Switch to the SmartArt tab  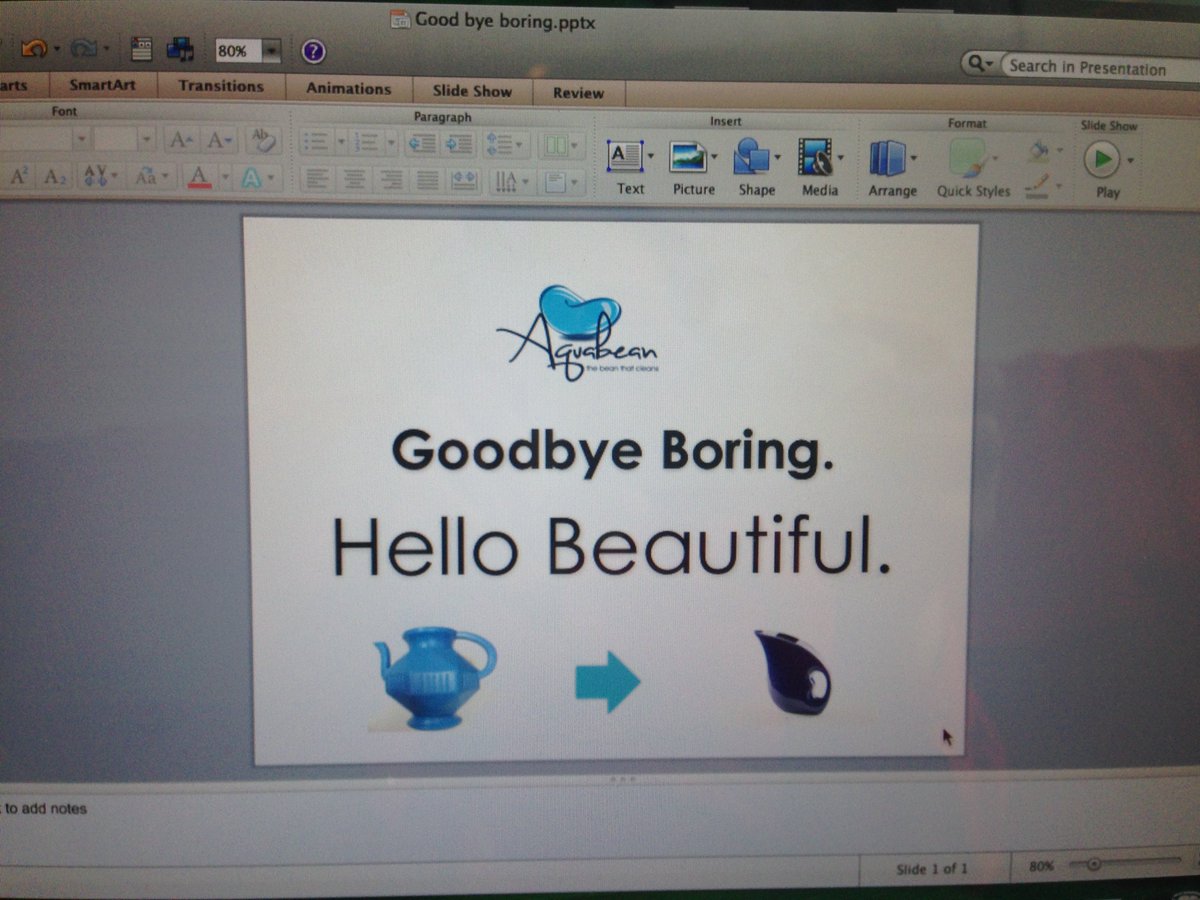[102, 85]
